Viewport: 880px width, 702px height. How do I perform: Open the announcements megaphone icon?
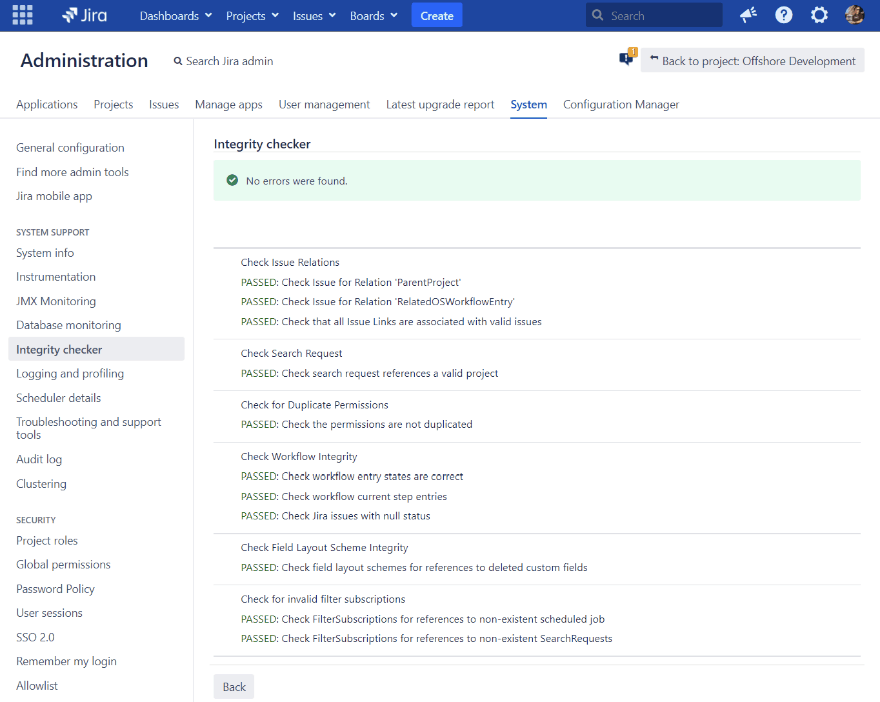[x=747, y=14]
